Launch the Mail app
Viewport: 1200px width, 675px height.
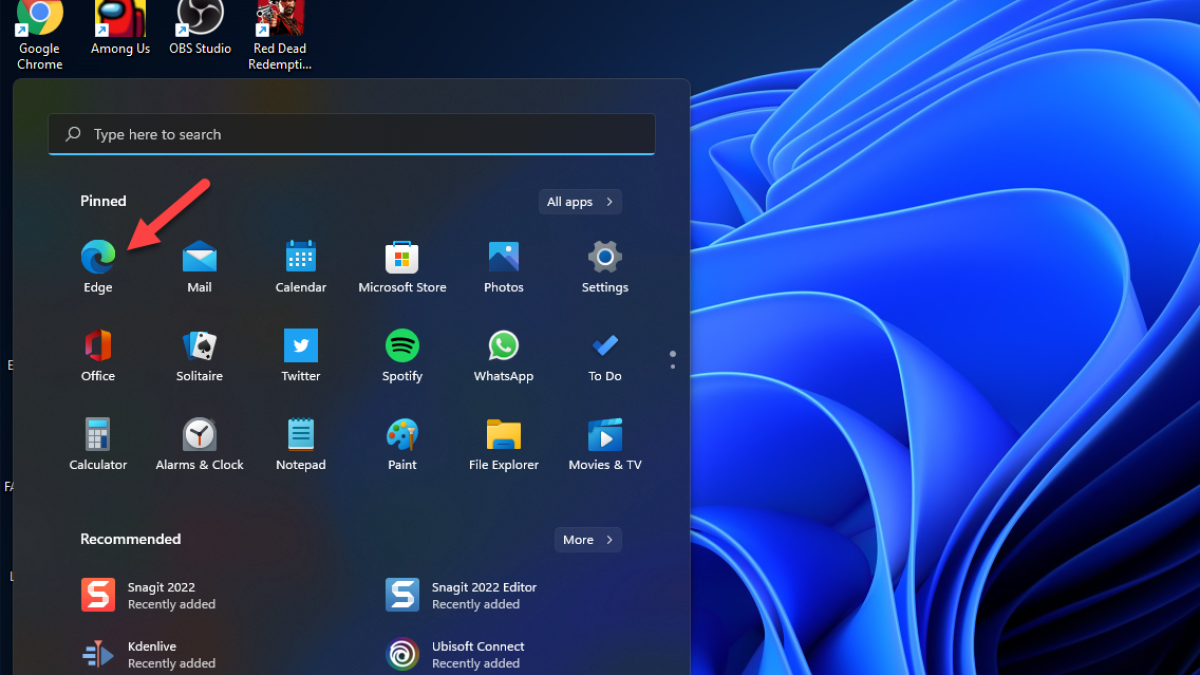coord(199,266)
